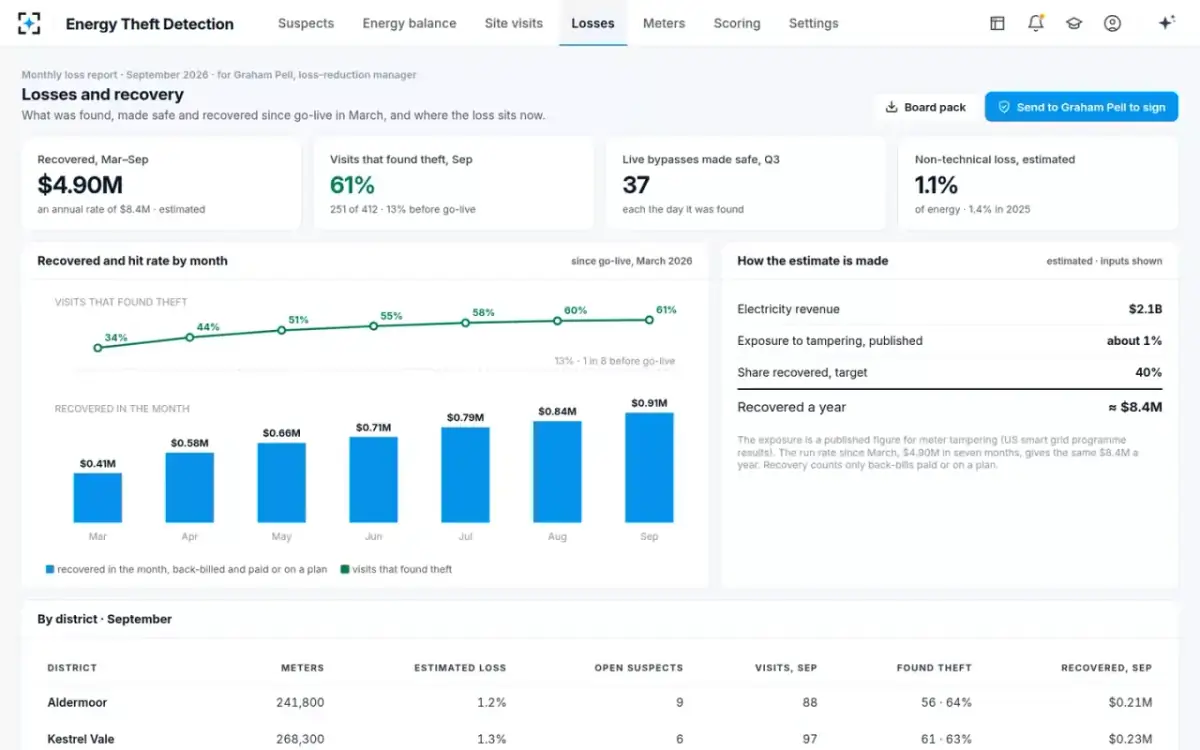Viewport: 1200px width, 750px height.
Task: Switch to the Suspects tab
Action: [x=306, y=23]
